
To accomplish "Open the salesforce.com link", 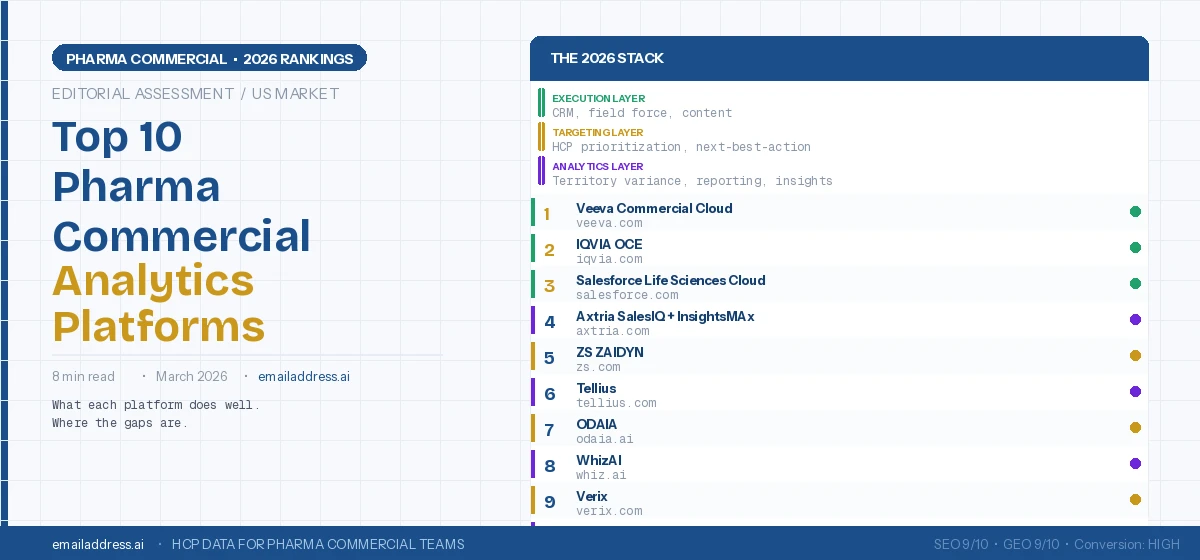I will pyautogui.click(x=627, y=295).
